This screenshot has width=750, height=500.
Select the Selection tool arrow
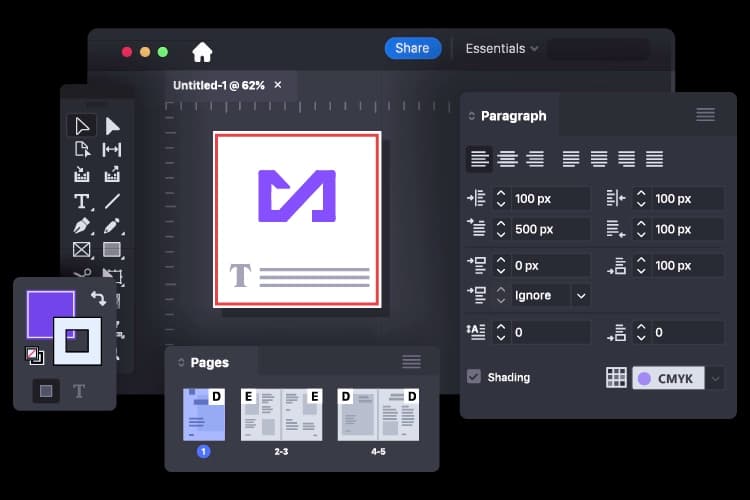pyautogui.click(x=82, y=126)
